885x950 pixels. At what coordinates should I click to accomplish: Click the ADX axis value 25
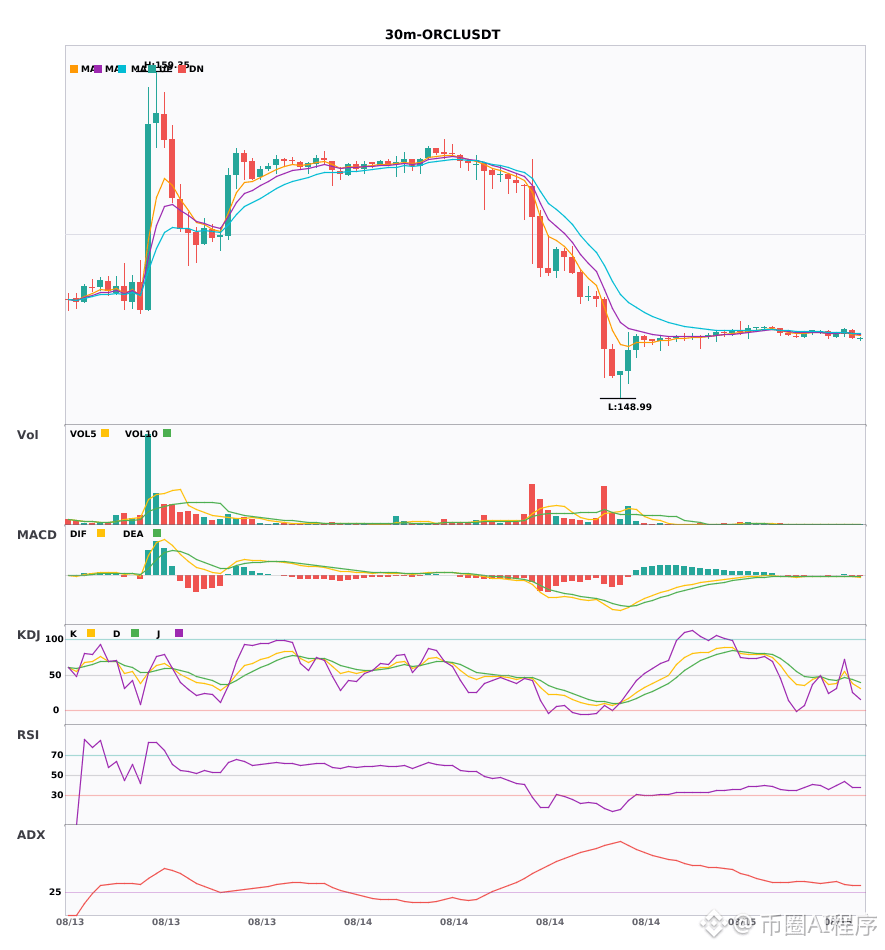pos(55,892)
